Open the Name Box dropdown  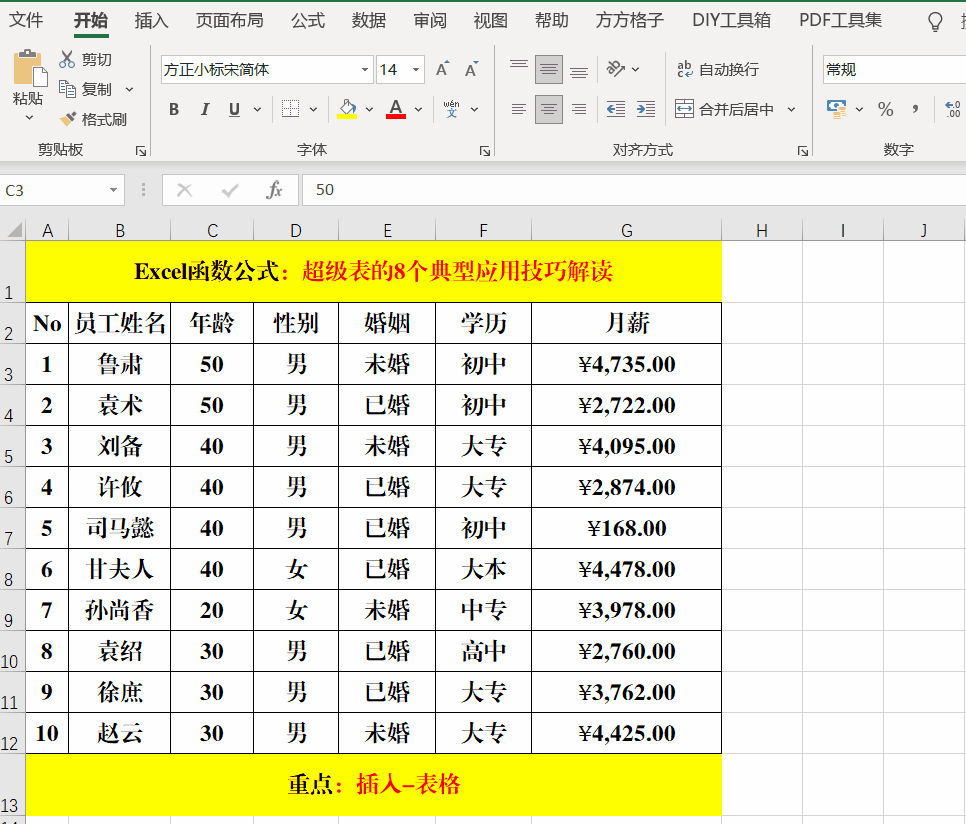click(x=113, y=190)
